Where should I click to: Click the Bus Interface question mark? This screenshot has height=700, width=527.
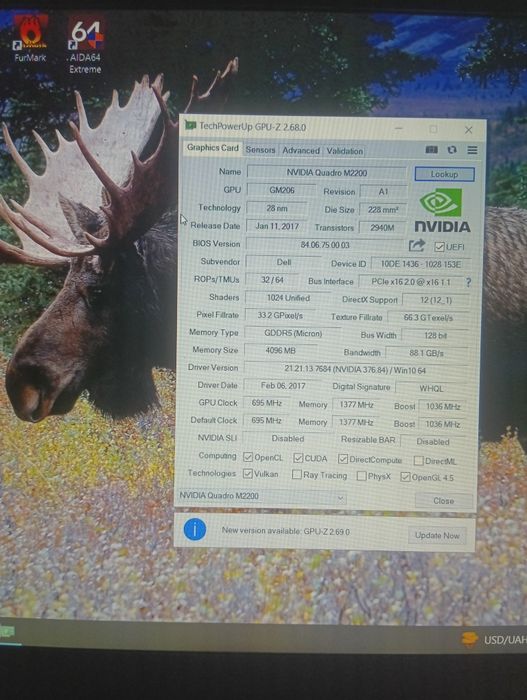point(468,282)
